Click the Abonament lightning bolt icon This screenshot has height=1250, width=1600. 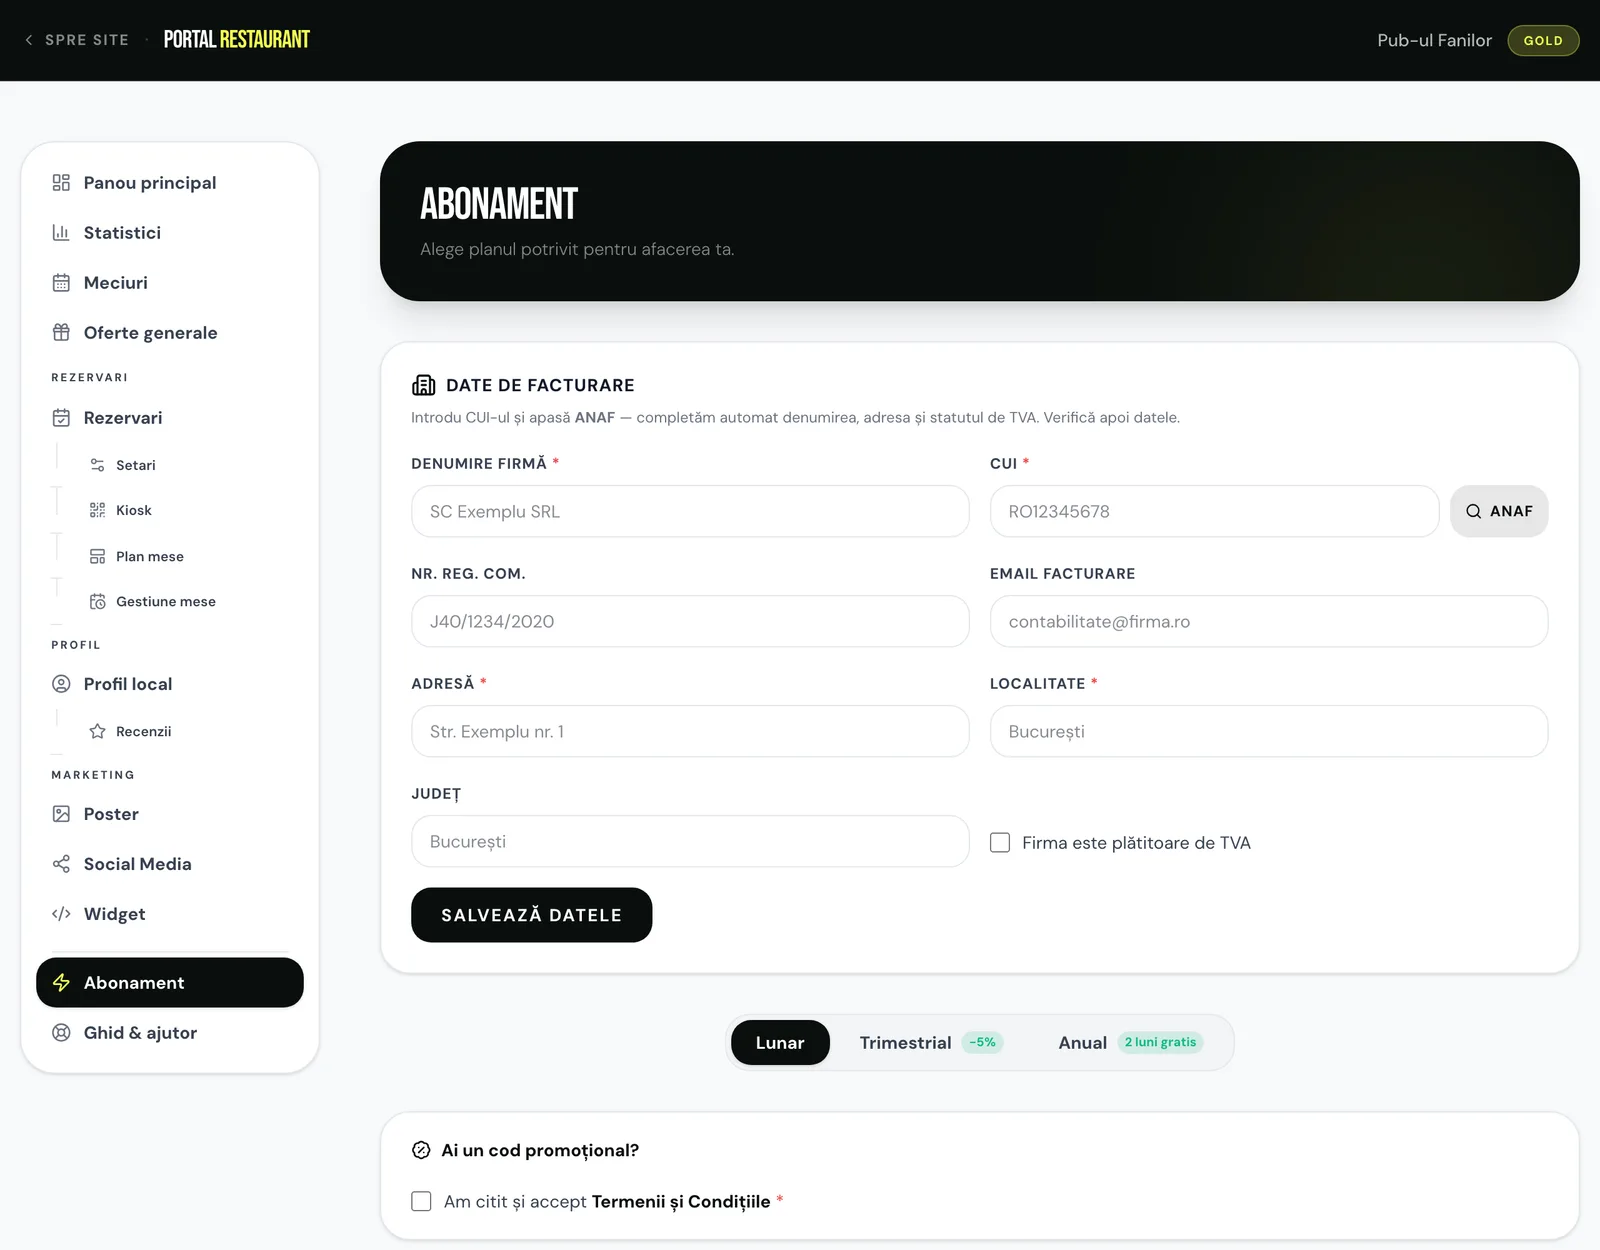(61, 983)
